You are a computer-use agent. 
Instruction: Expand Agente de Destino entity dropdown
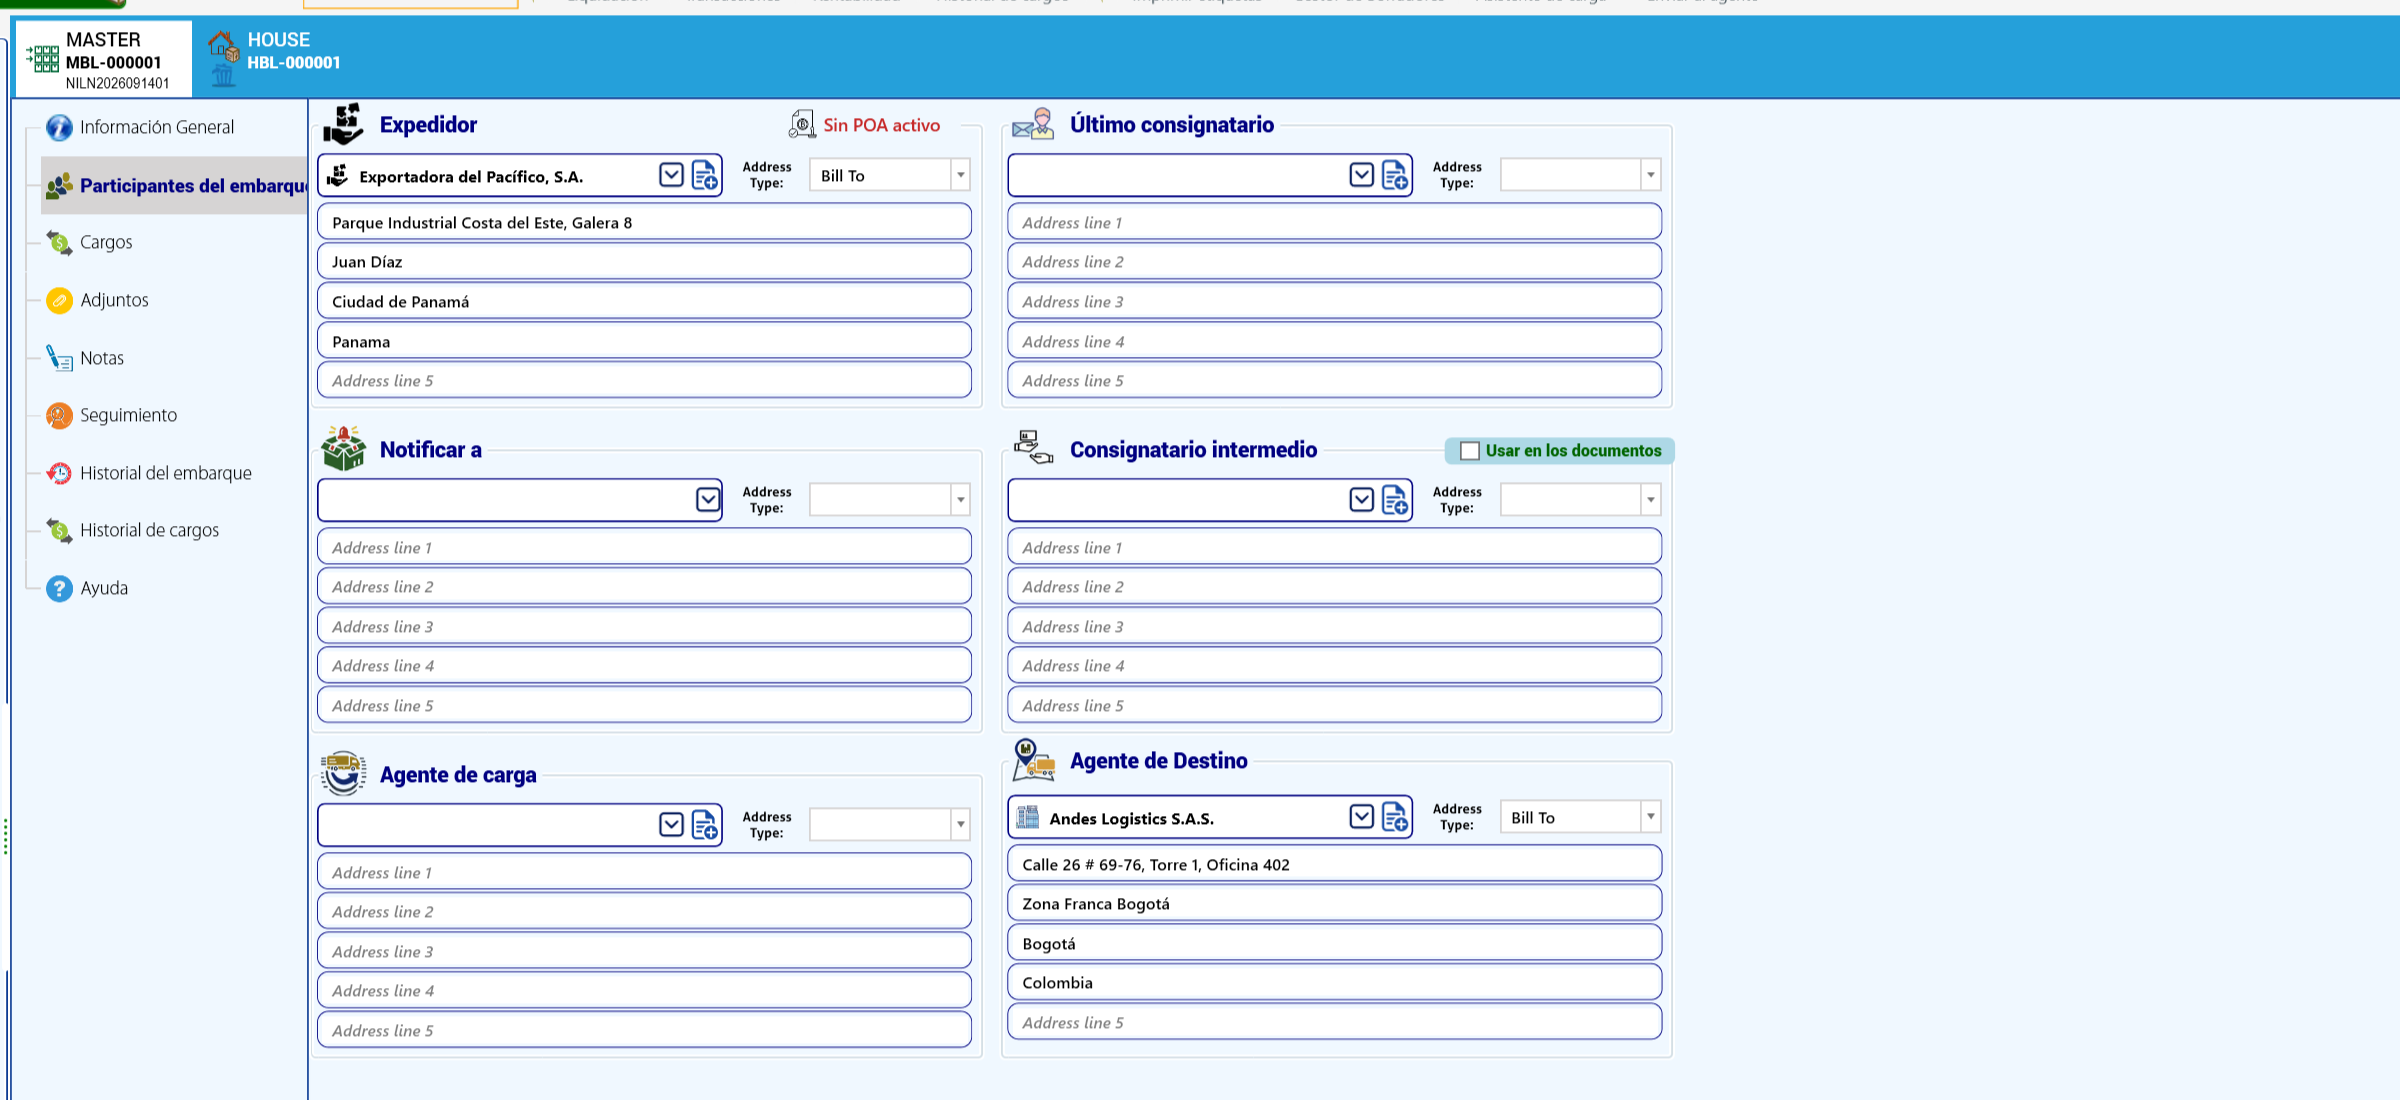coord(1361,817)
